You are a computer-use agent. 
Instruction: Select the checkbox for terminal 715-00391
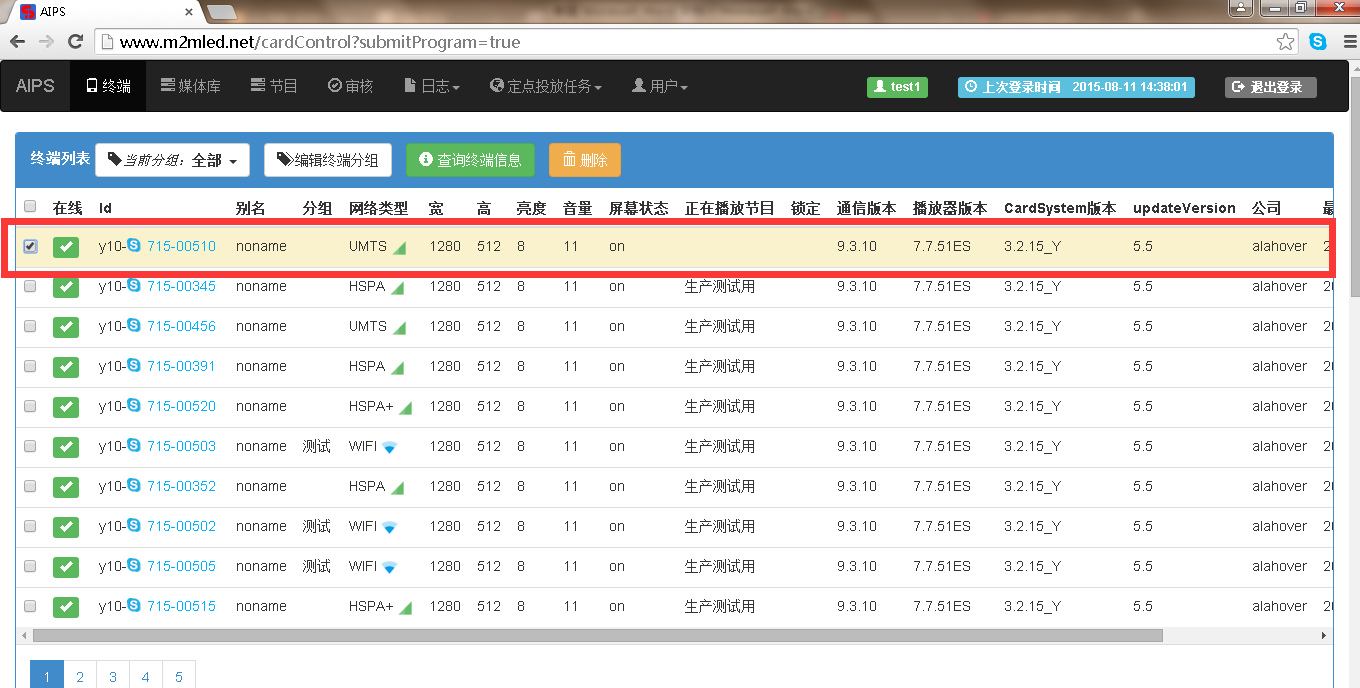point(30,366)
